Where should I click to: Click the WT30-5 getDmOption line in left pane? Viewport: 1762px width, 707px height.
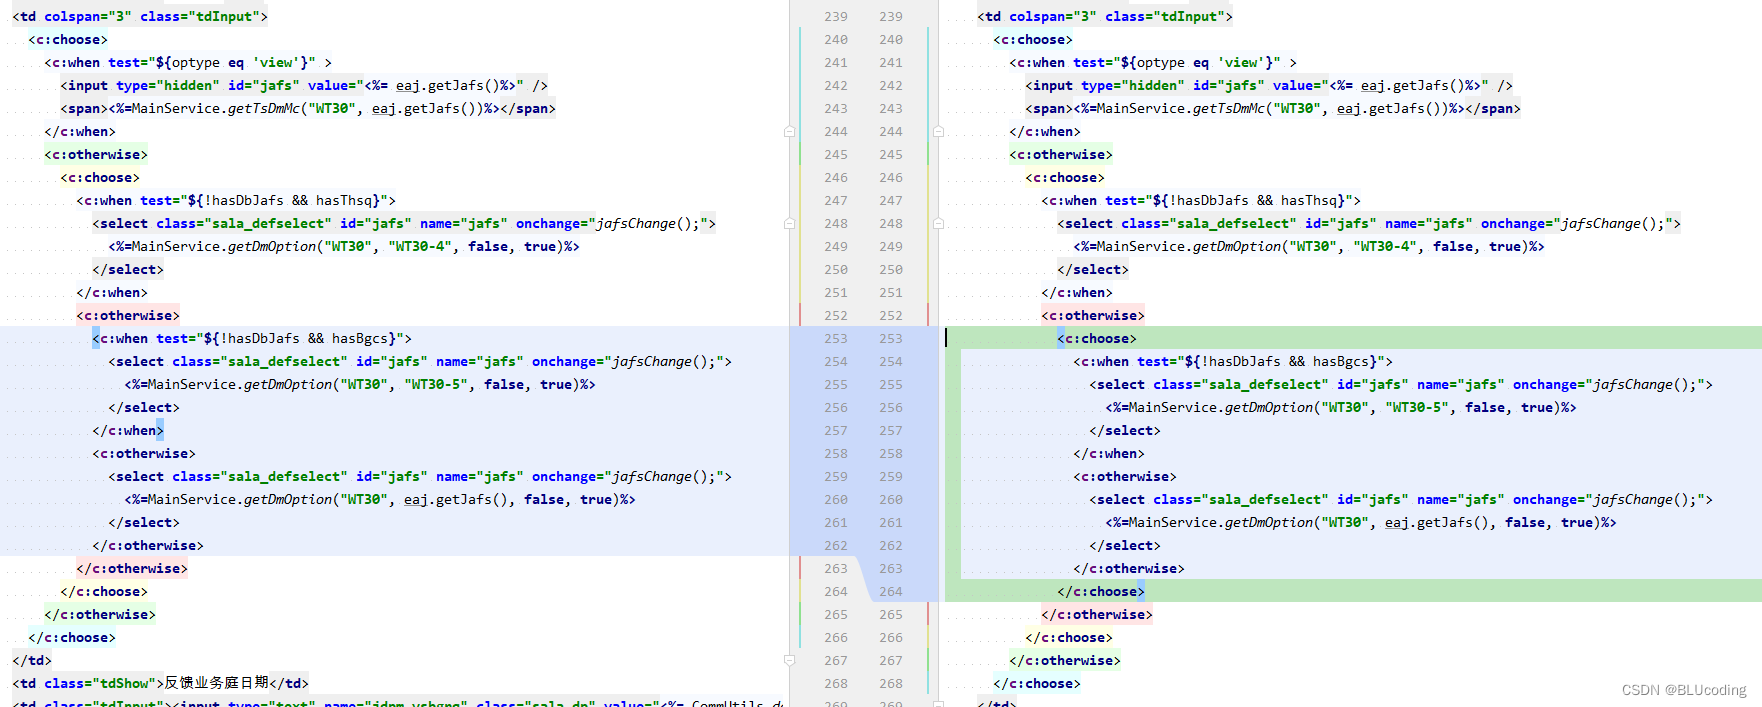tap(360, 384)
